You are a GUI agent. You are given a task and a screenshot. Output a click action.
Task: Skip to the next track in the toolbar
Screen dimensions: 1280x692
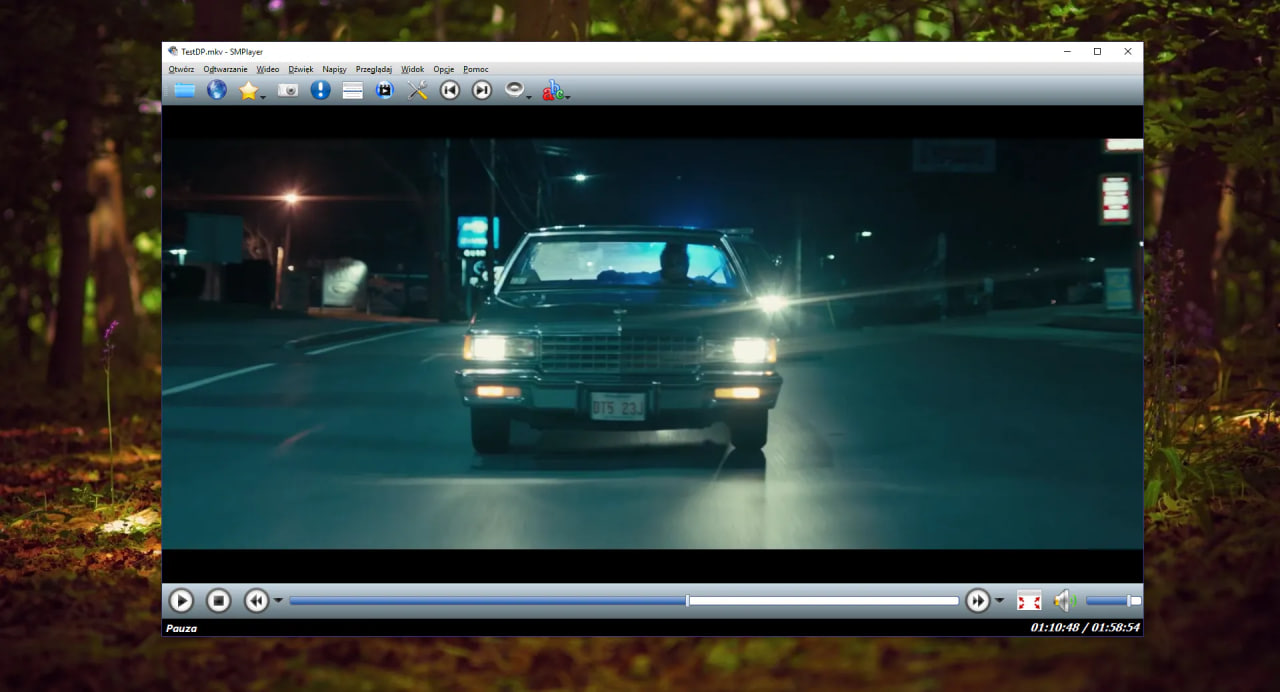(482, 91)
